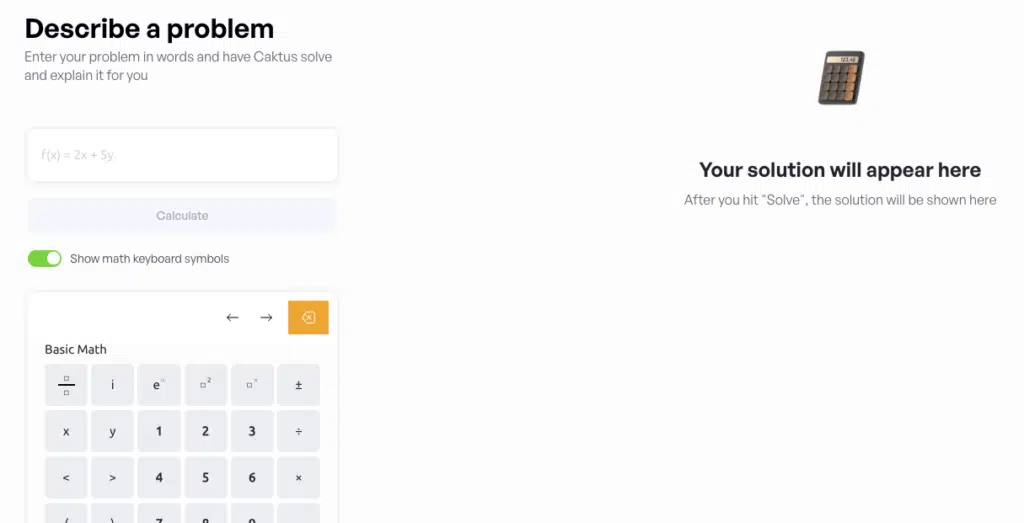1024x523 pixels.
Task: Insert the custom power exponent template
Action: [x=252, y=385]
